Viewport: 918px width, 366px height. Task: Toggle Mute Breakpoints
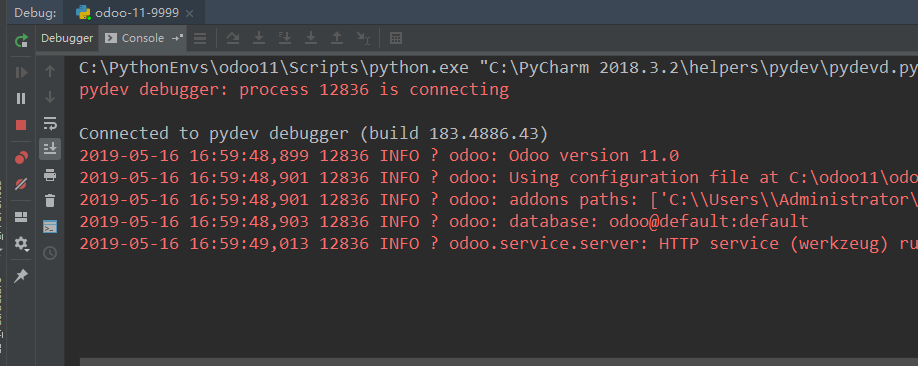21,183
